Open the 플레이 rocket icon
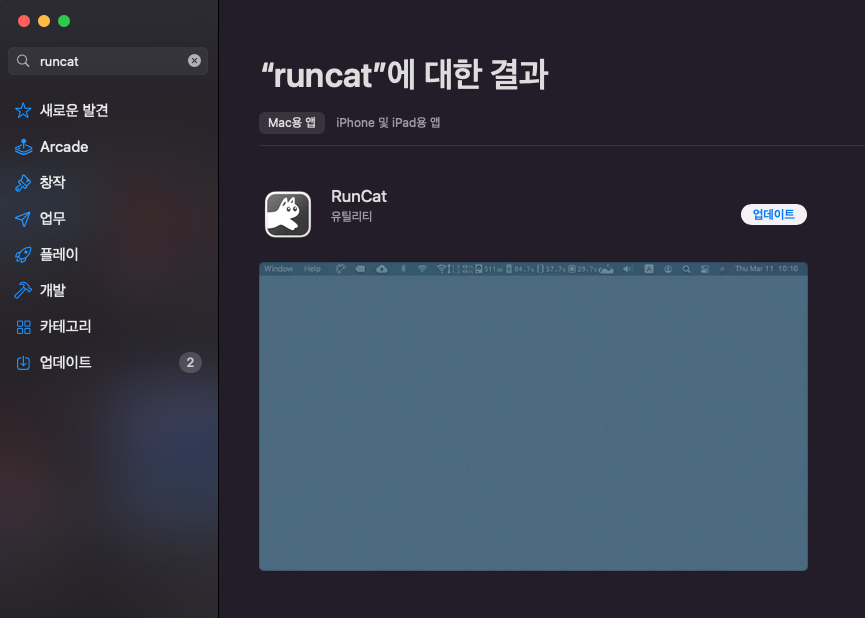The height and width of the screenshot is (618, 865). coord(23,254)
